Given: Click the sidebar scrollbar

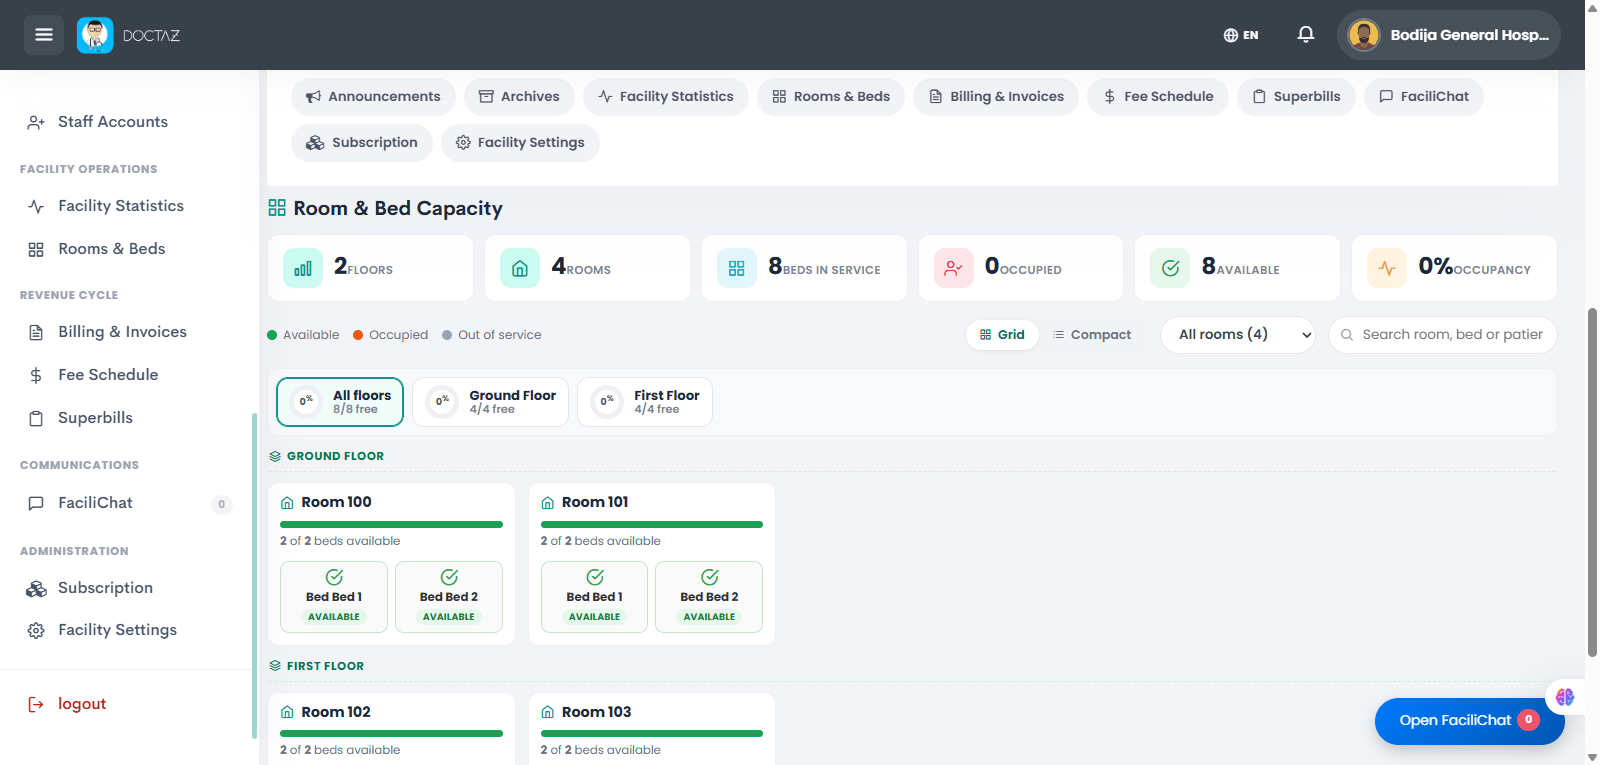Looking at the screenshot, I should [x=254, y=575].
